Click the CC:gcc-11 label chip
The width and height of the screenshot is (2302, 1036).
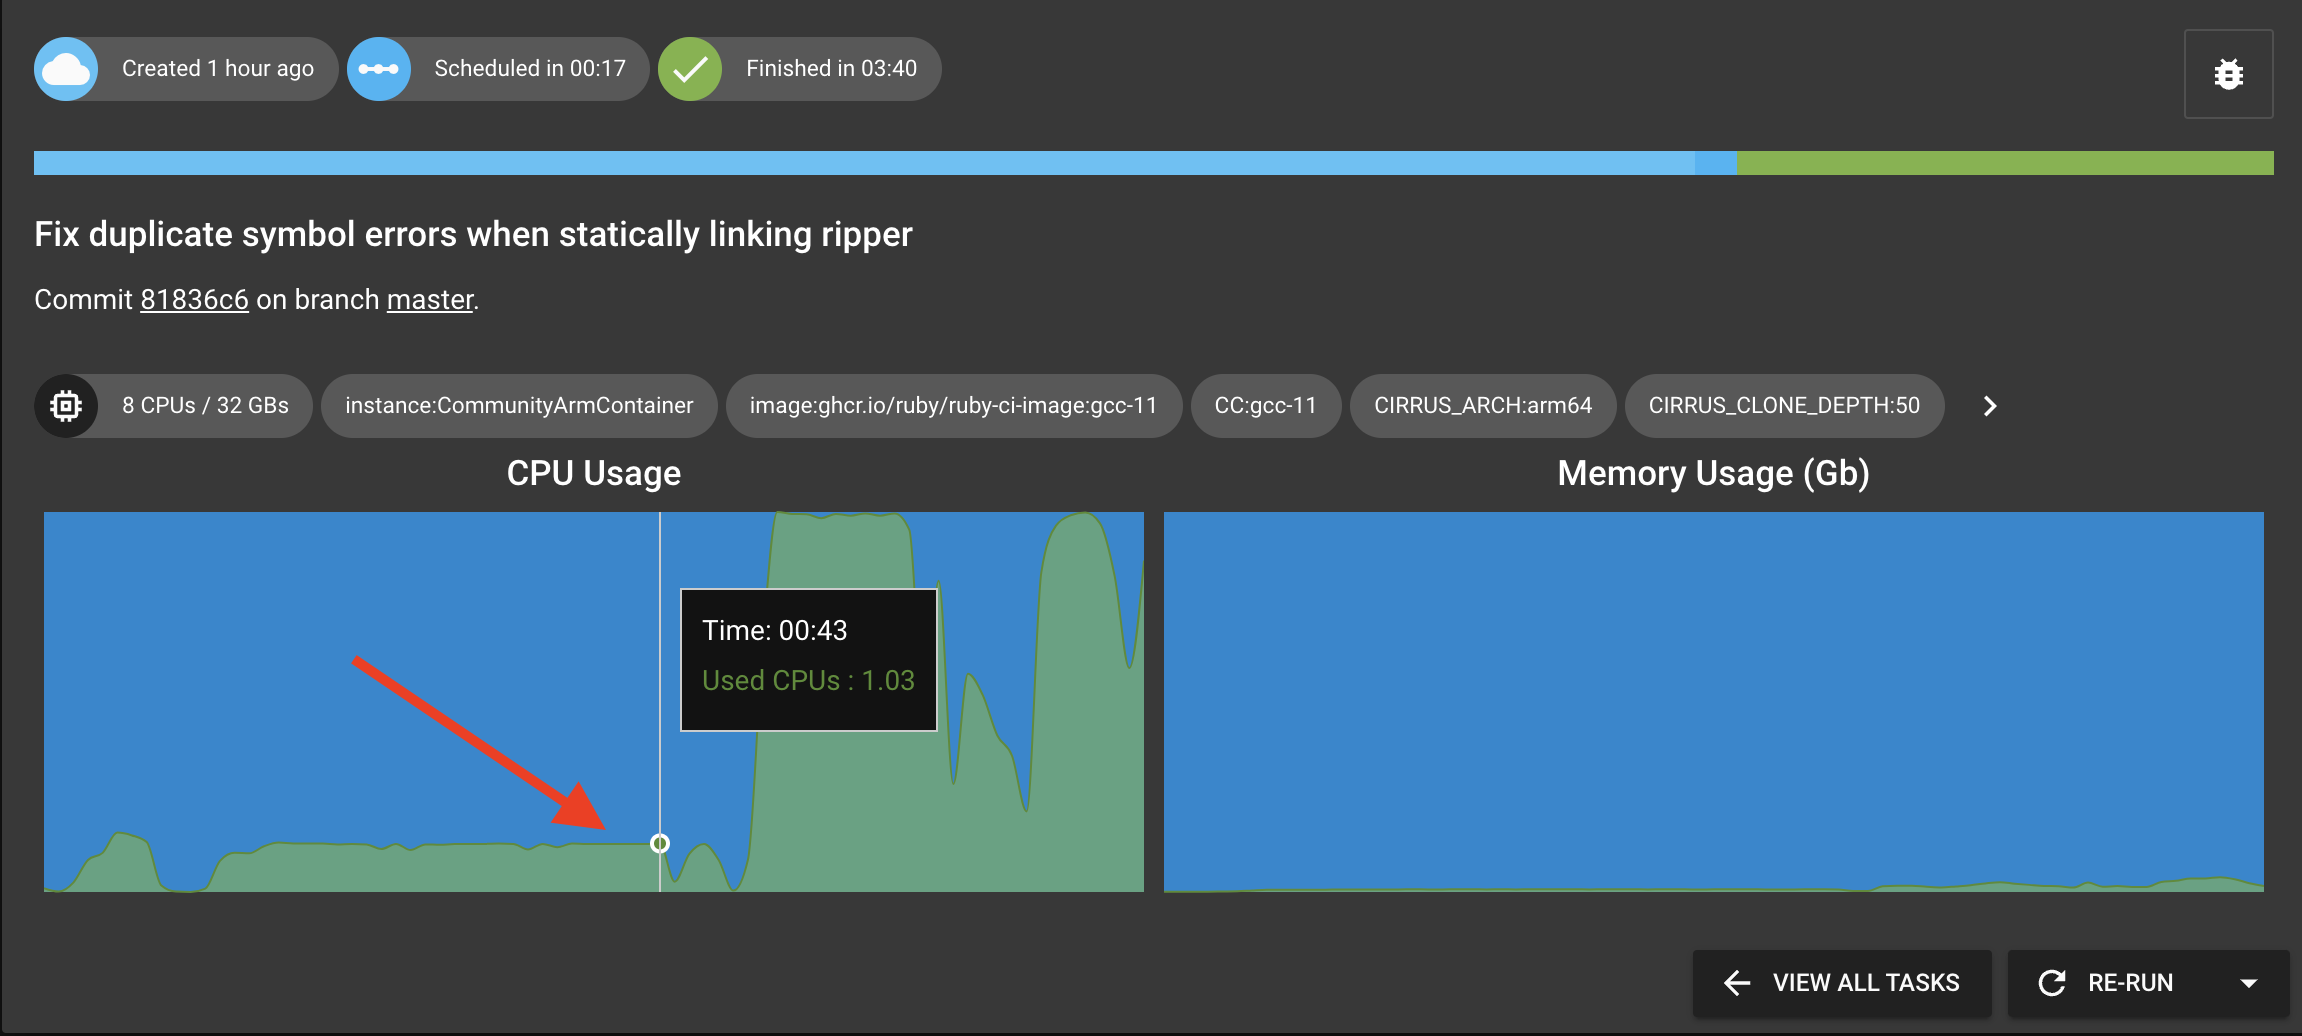1265,406
